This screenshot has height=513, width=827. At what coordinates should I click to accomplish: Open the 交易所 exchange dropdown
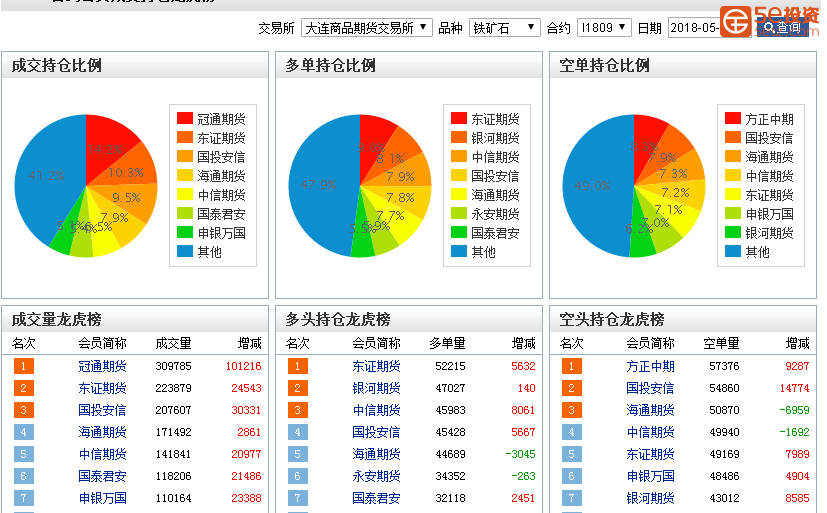366,28
